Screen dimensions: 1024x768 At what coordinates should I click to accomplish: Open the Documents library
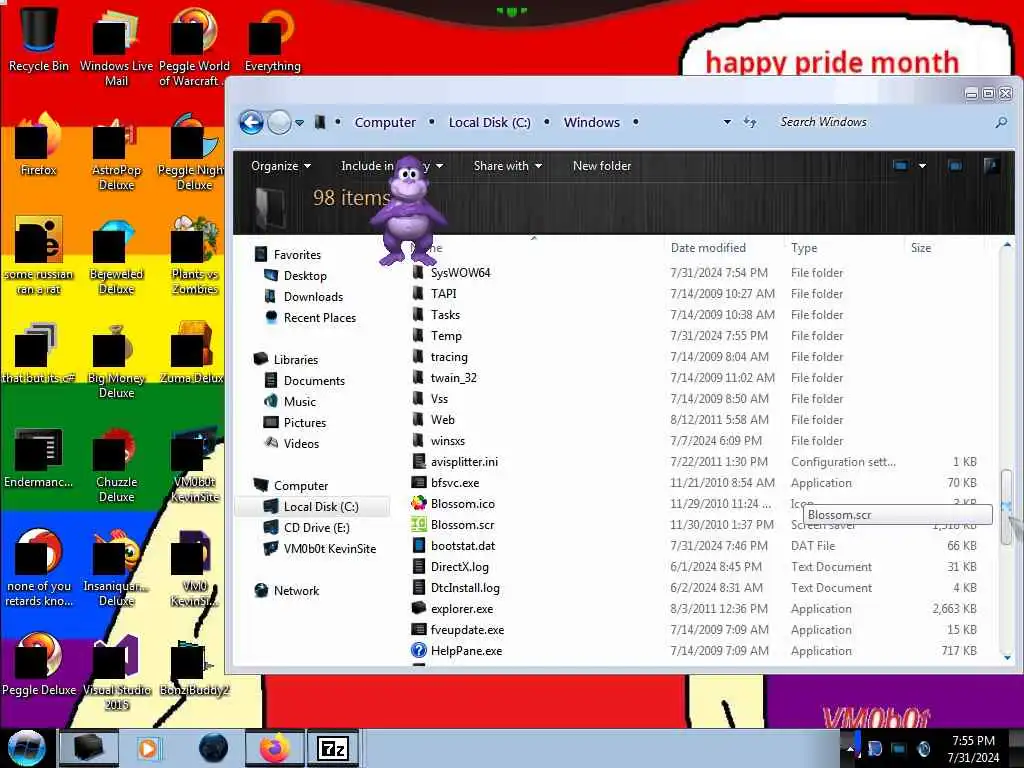pyautogui.click(x=313, y=381)
